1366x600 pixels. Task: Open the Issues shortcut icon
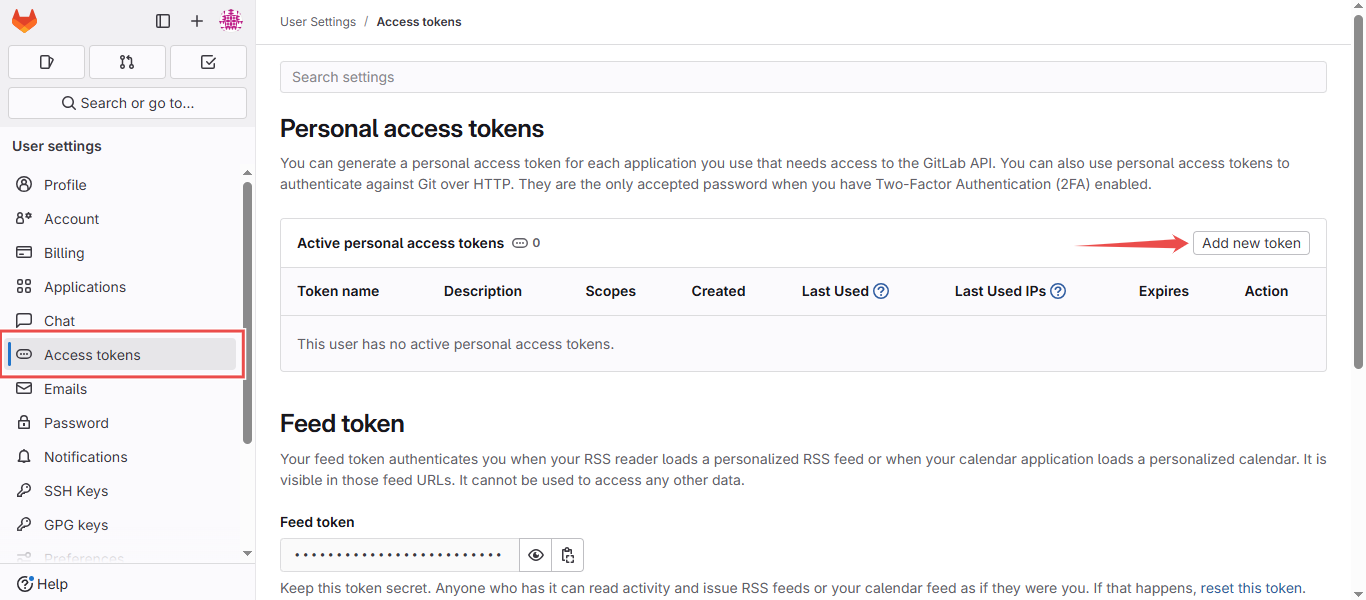46,61
